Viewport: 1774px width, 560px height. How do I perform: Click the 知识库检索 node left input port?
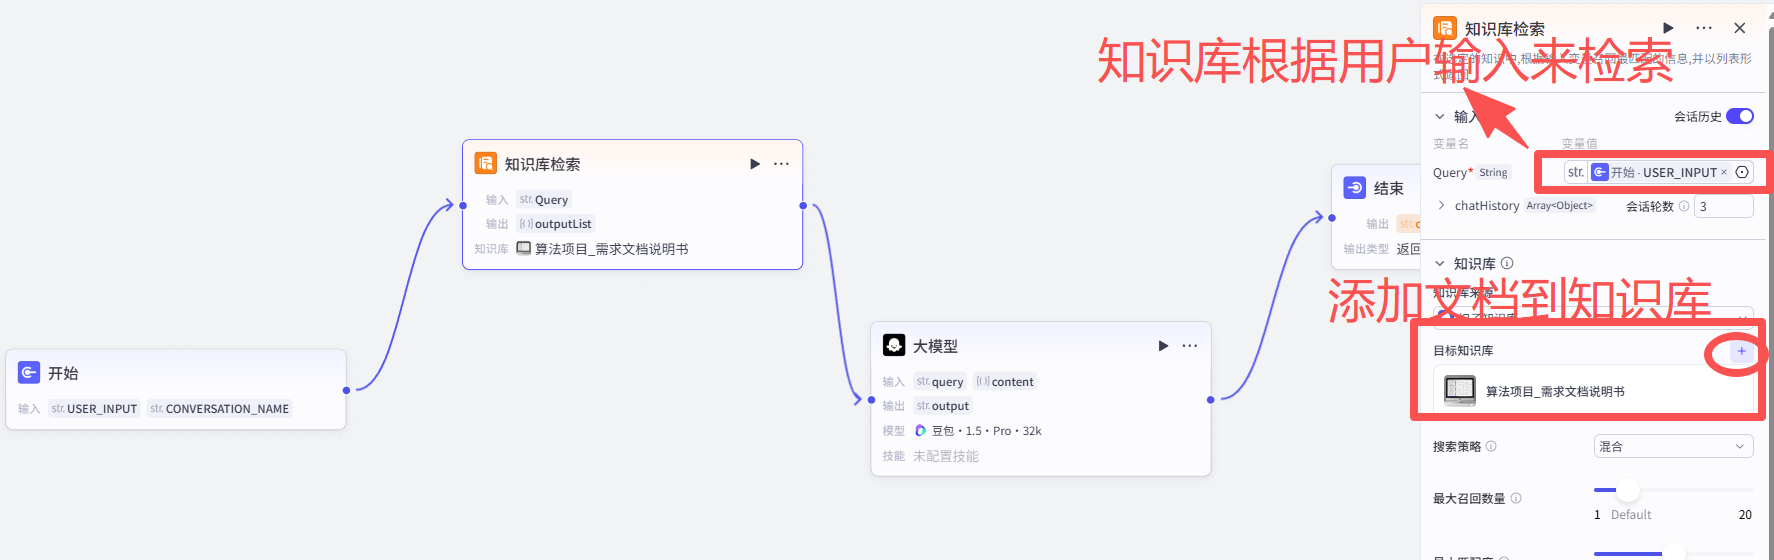463,205
